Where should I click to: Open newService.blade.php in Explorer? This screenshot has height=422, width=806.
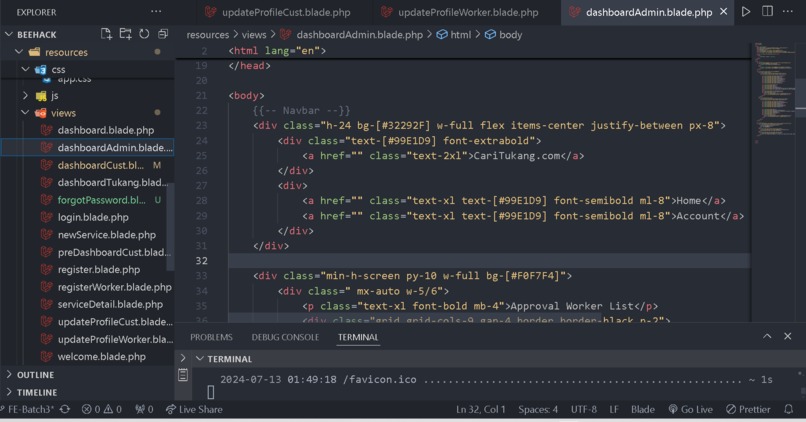[106, 234]
